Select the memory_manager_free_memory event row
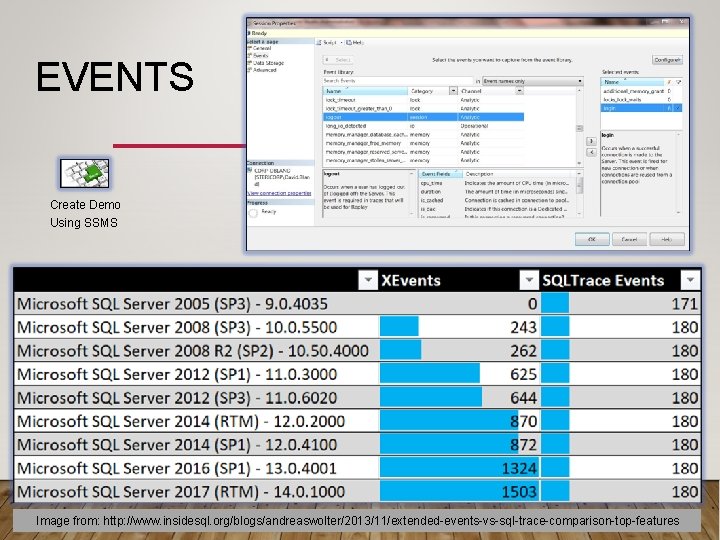 point(423,143)
